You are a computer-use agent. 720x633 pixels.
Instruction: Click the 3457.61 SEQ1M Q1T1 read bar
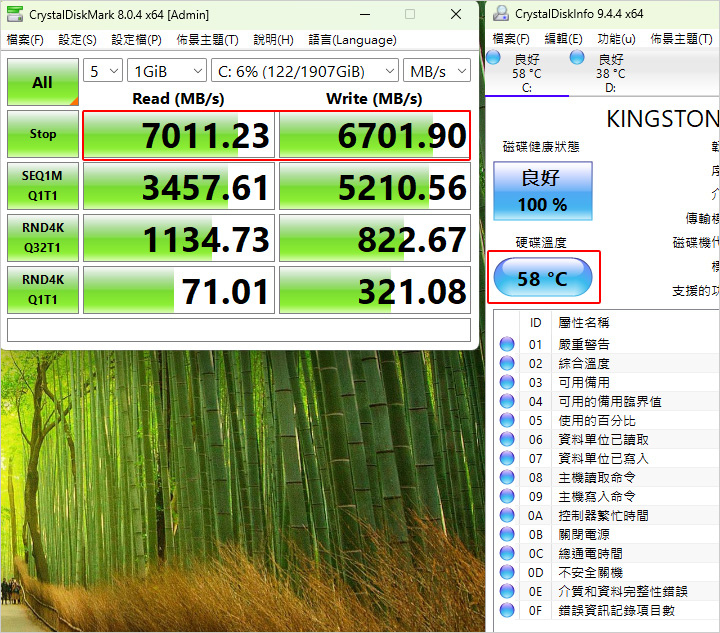coord(179,186)
